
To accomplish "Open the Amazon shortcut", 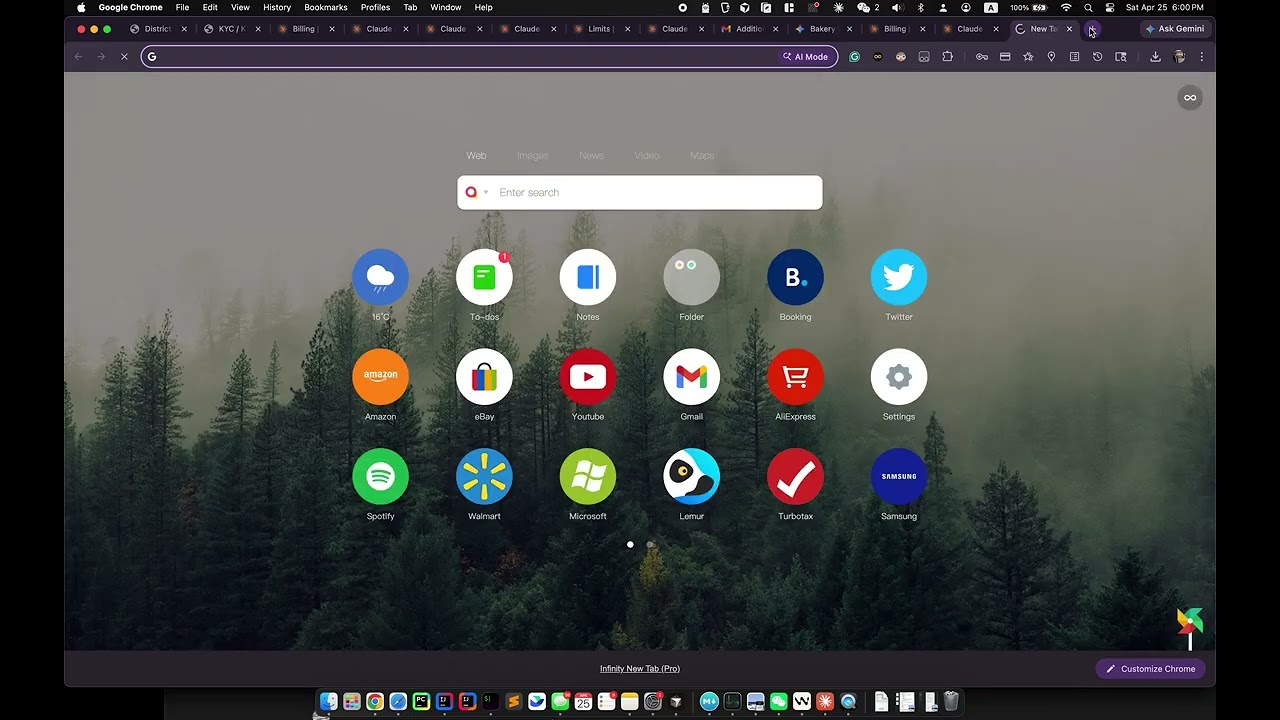I will [x=380, y=377].
